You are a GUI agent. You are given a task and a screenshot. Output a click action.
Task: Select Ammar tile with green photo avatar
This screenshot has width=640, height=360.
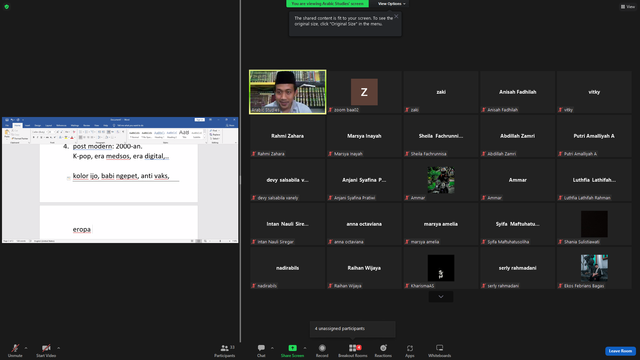click(x=441, y=180)
